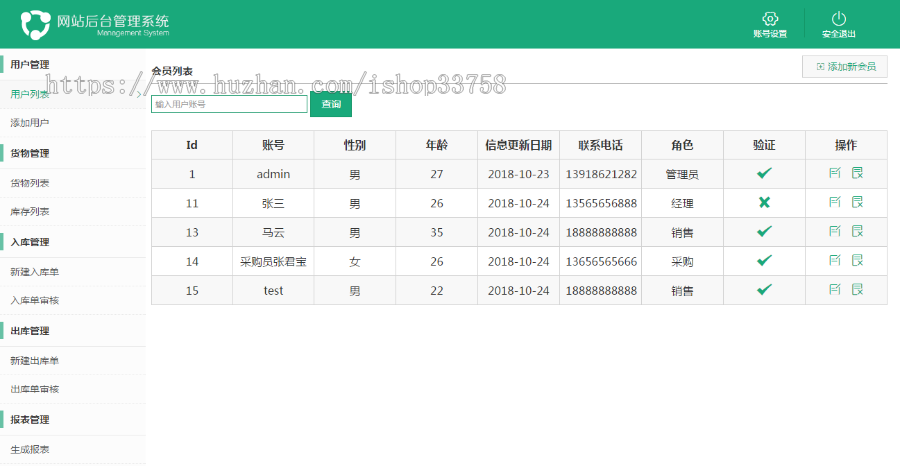Viewport: 900px width, 466px height.
Task: Open 新建入库单 in sidebar
Action: click(x=34, y=272)
